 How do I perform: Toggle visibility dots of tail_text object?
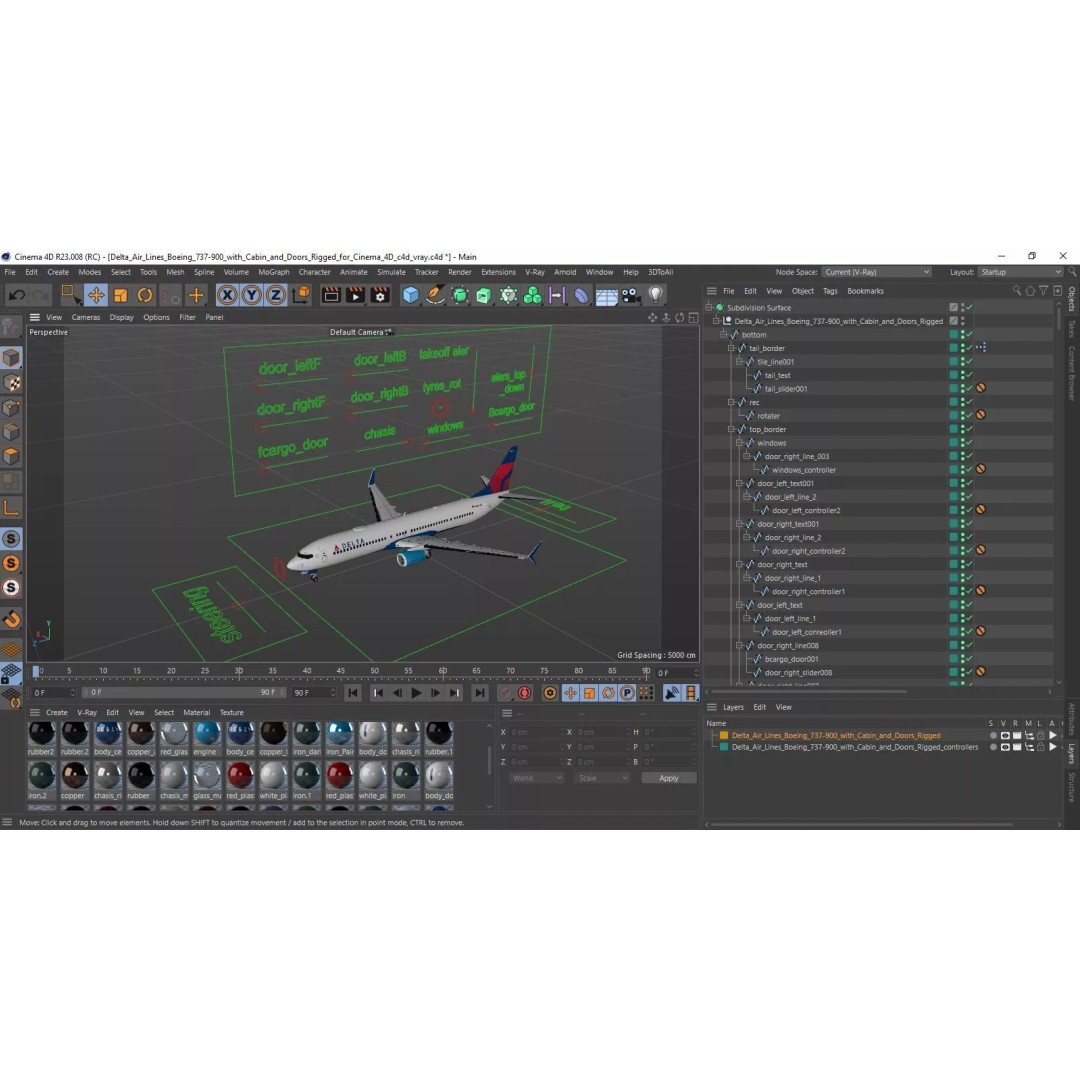[x=963, y=375]
